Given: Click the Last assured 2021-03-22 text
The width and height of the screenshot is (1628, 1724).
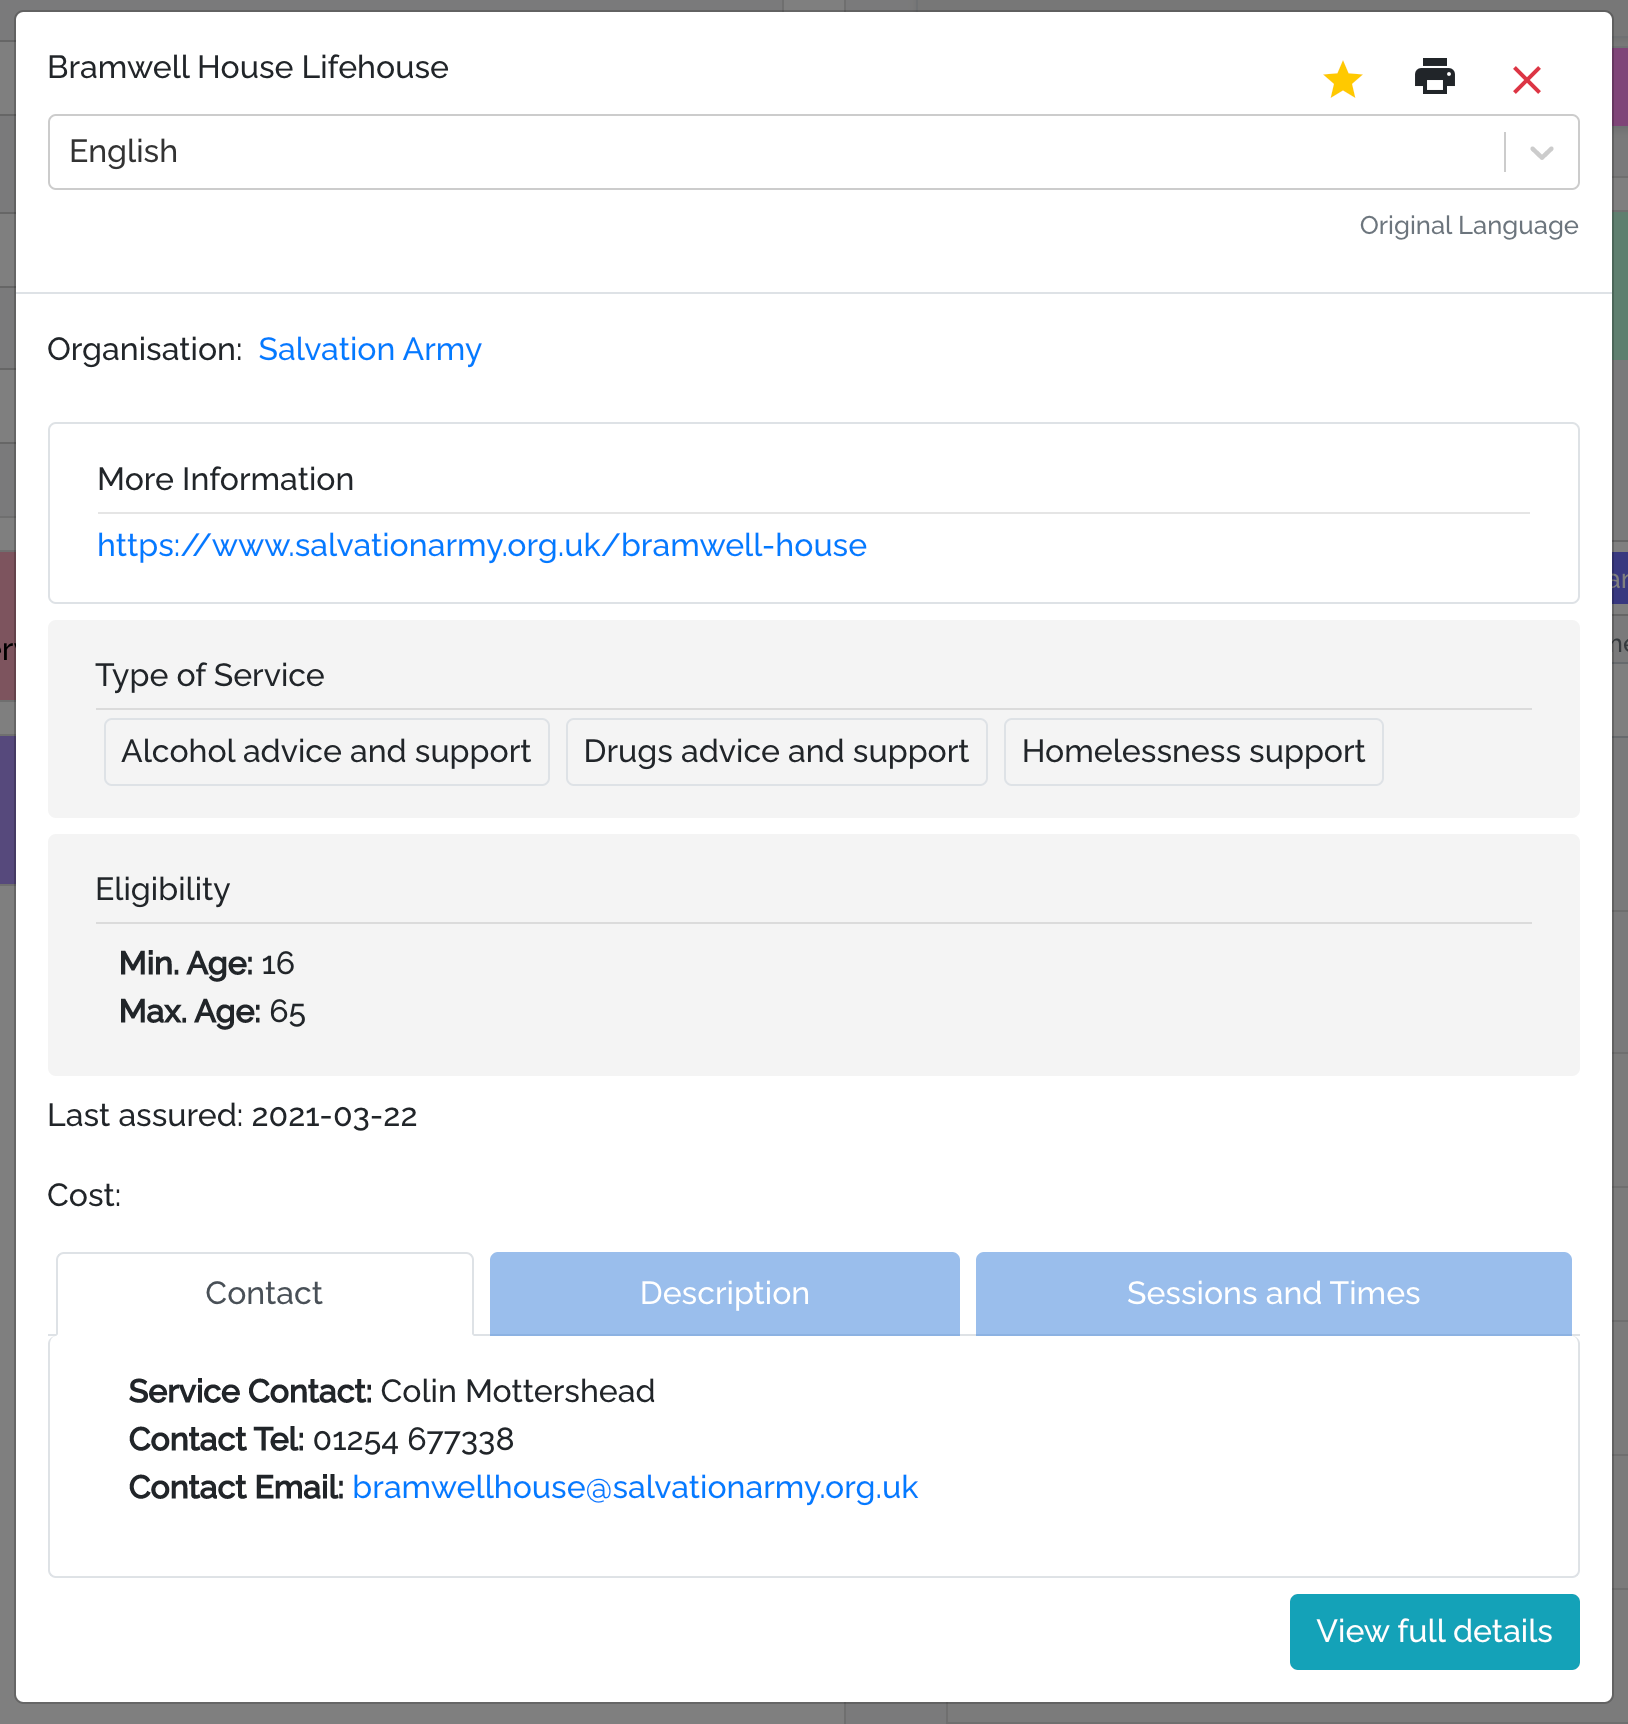Looking at the screenshot, I should [x=232, y=1115].
